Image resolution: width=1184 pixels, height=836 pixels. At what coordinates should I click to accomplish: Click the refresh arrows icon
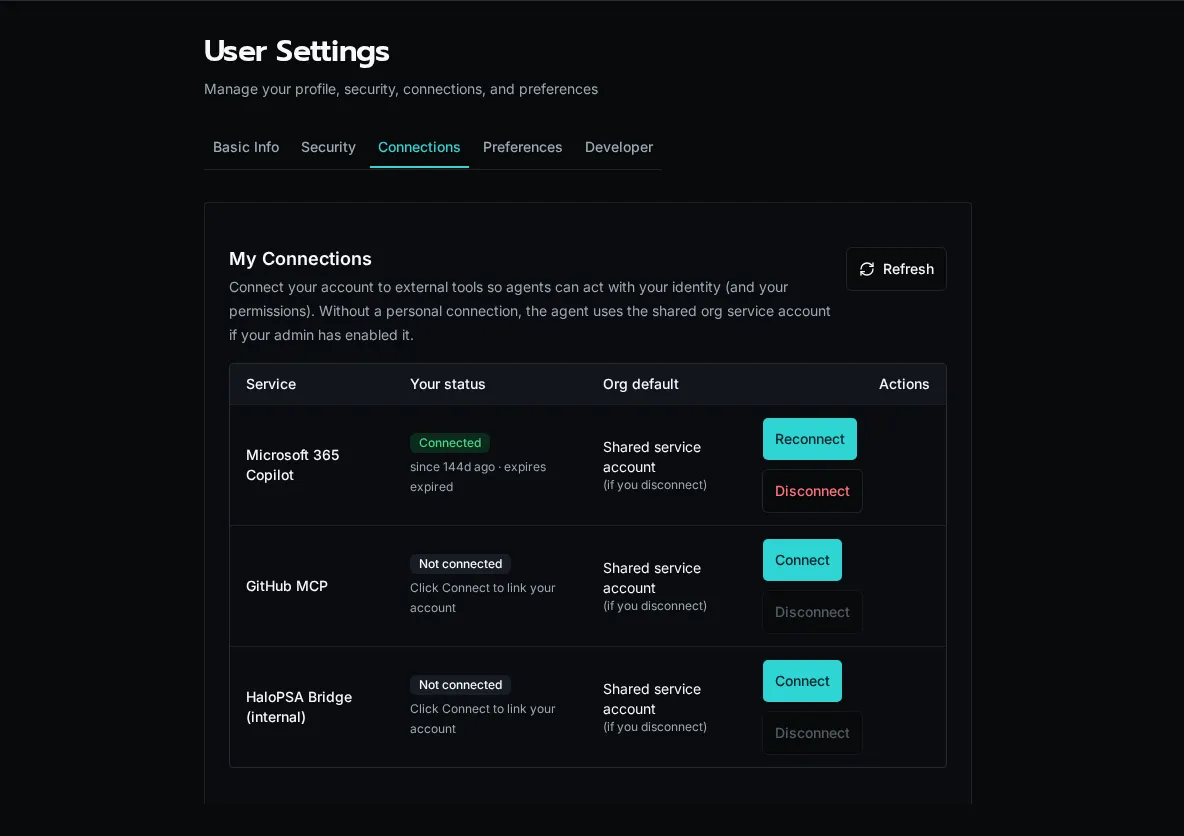click(x=866, y=269)
